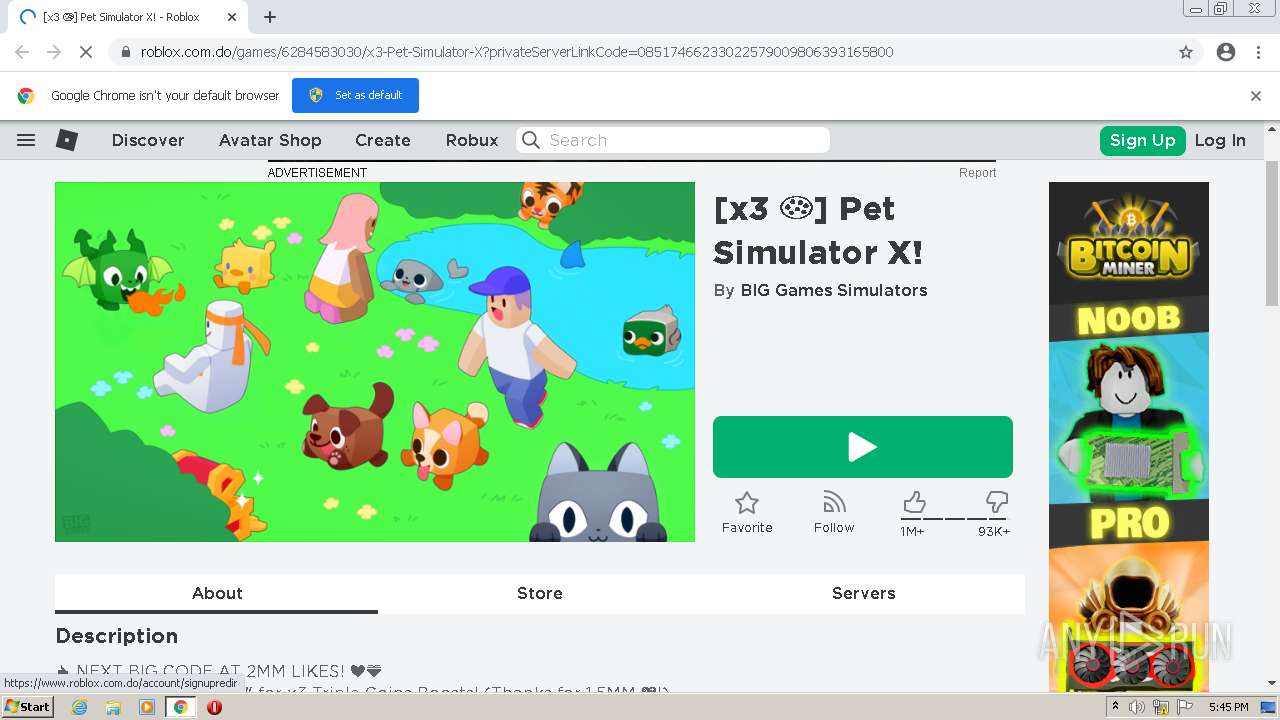This screenshot has width=1280, height=720.
Task: Click the taskbar clock showing 5:45 PM
Action: (1228, 707)
